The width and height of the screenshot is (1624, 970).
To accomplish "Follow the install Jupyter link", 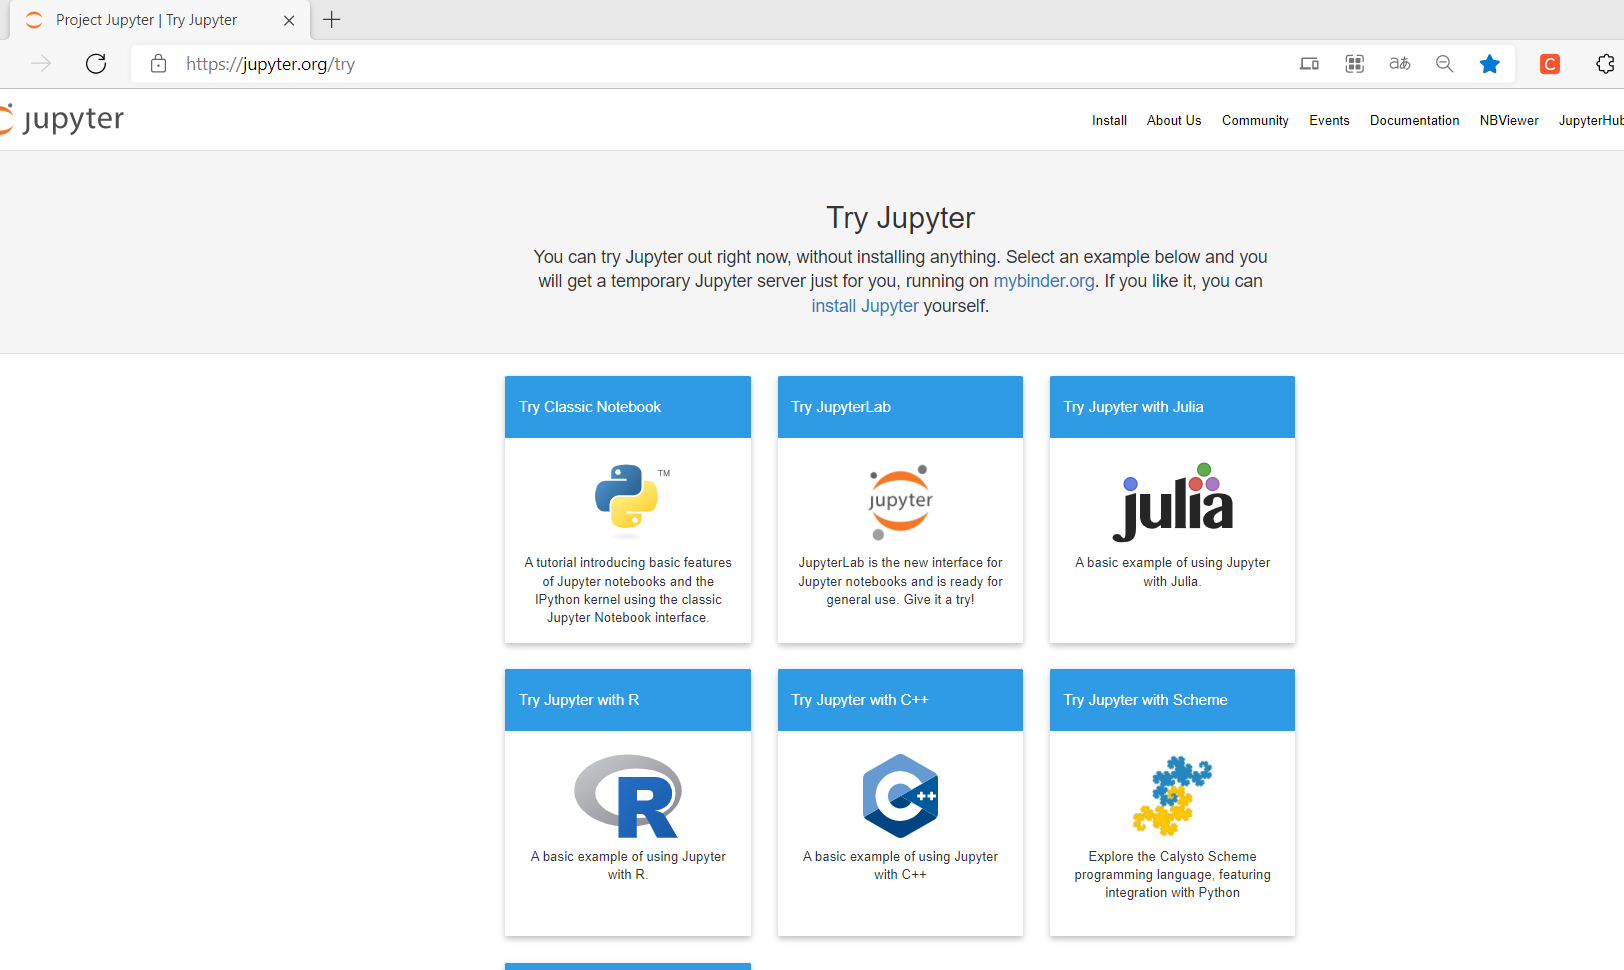I will click(865, 306).
